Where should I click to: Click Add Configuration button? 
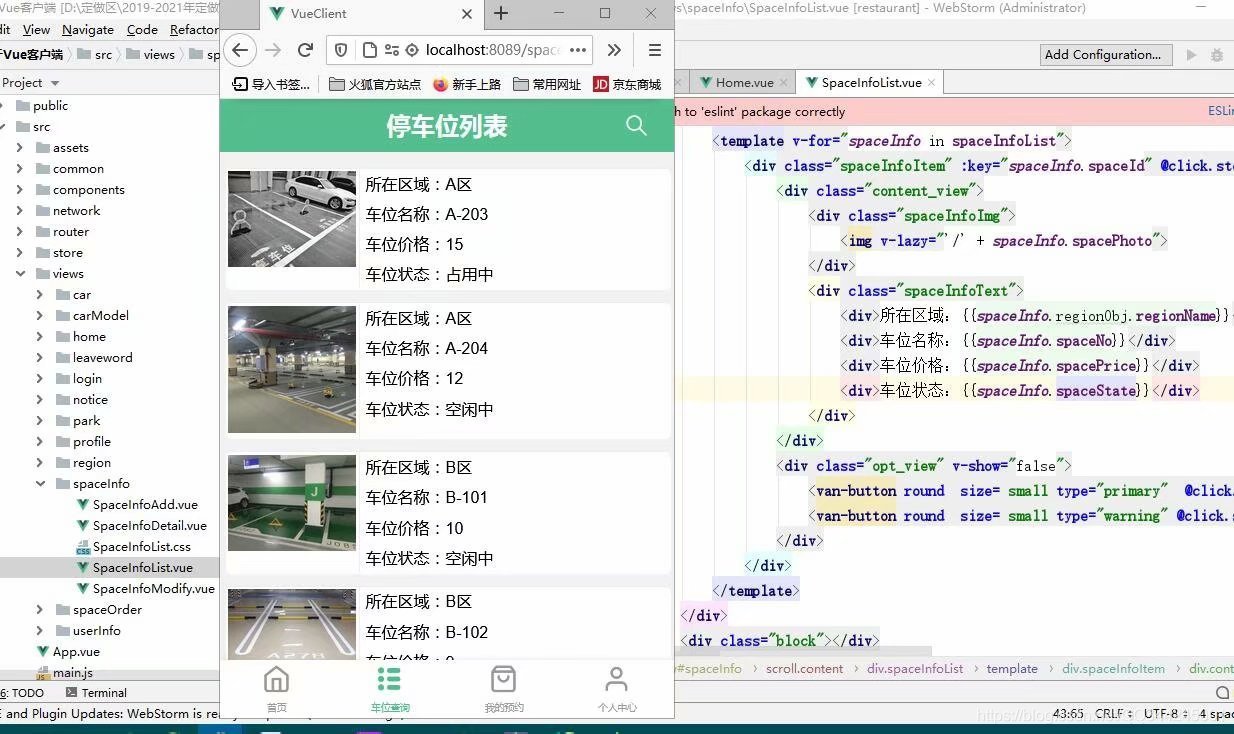tap(1103, 55)
